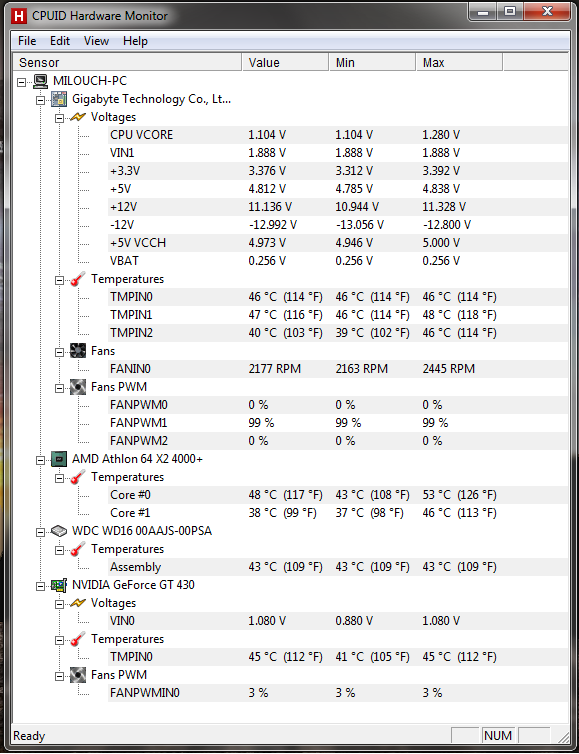Collapse the NVIDIA Fans PWM group
579x754 pixels.
(x=59, y=676)
